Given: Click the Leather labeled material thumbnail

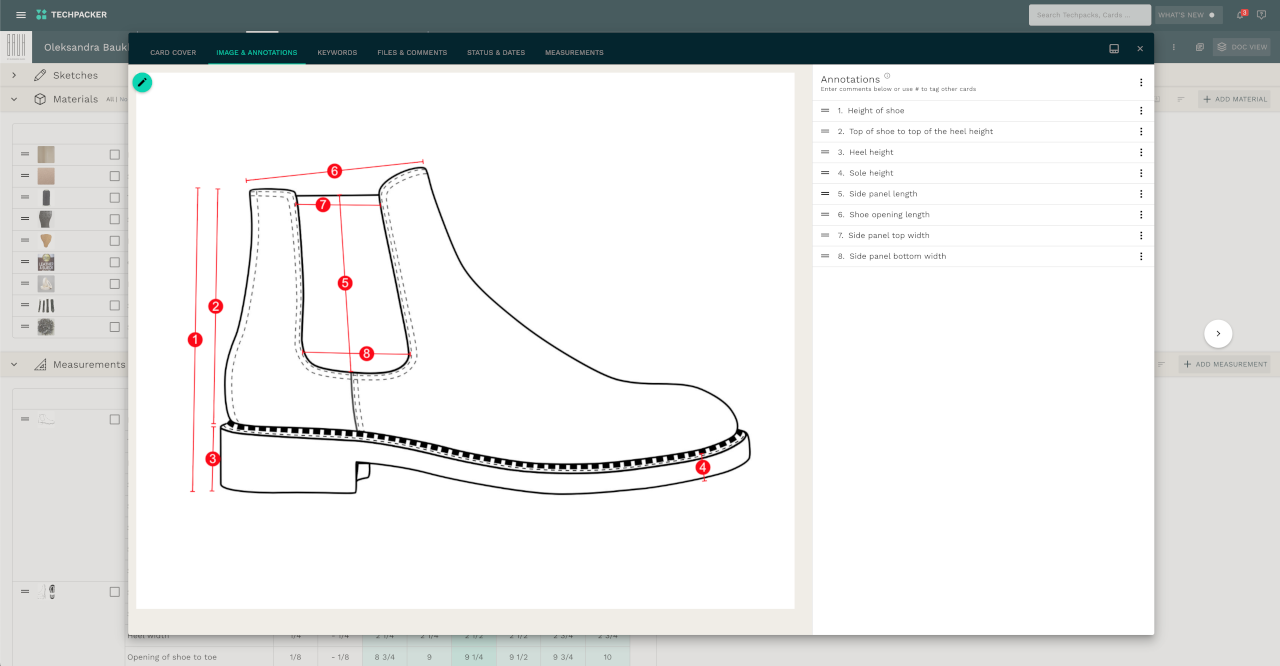Looking at the screenshot, I should click(46, 263).
